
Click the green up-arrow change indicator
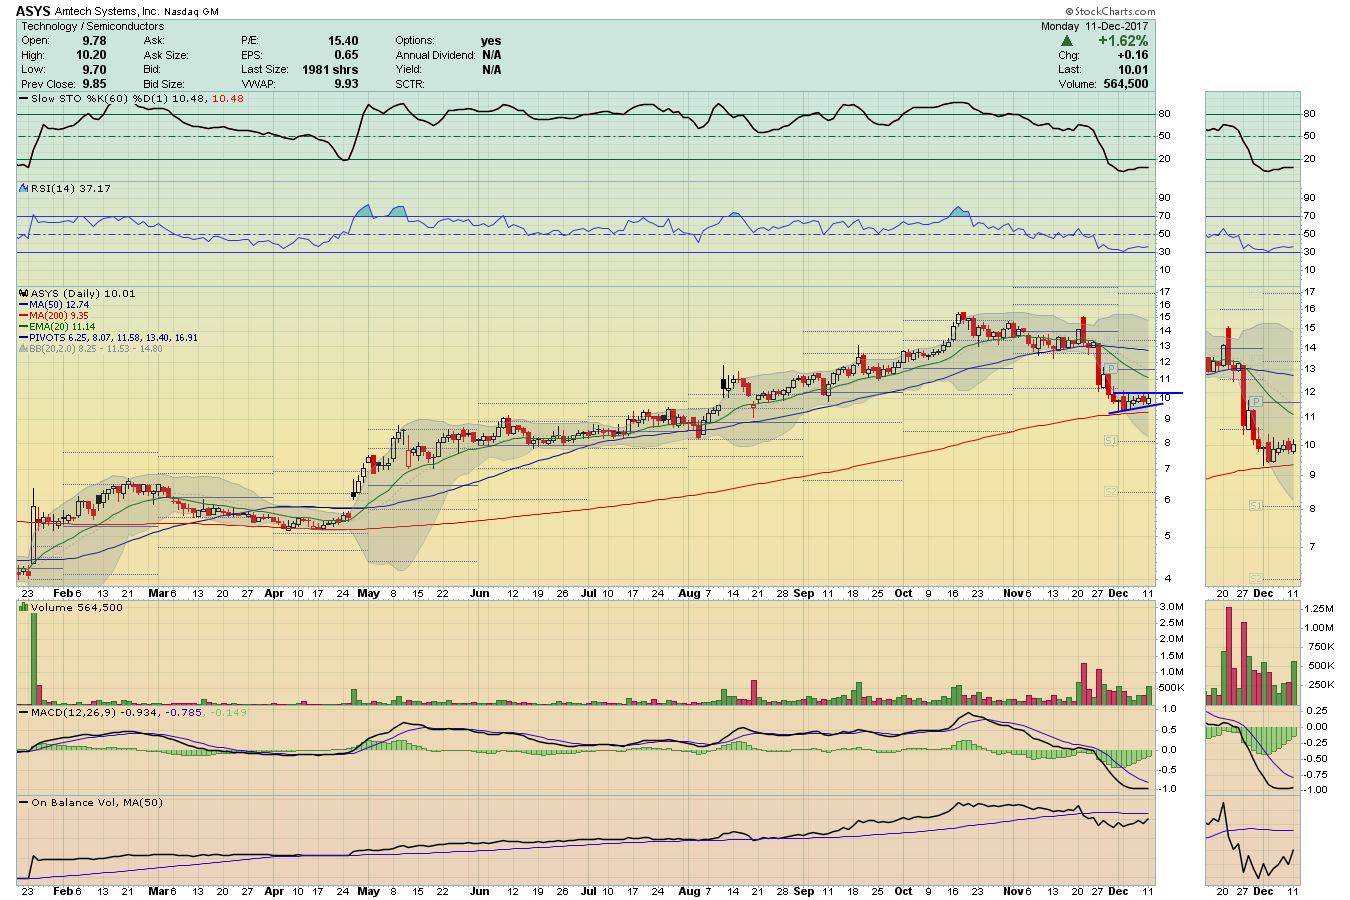1067,41
